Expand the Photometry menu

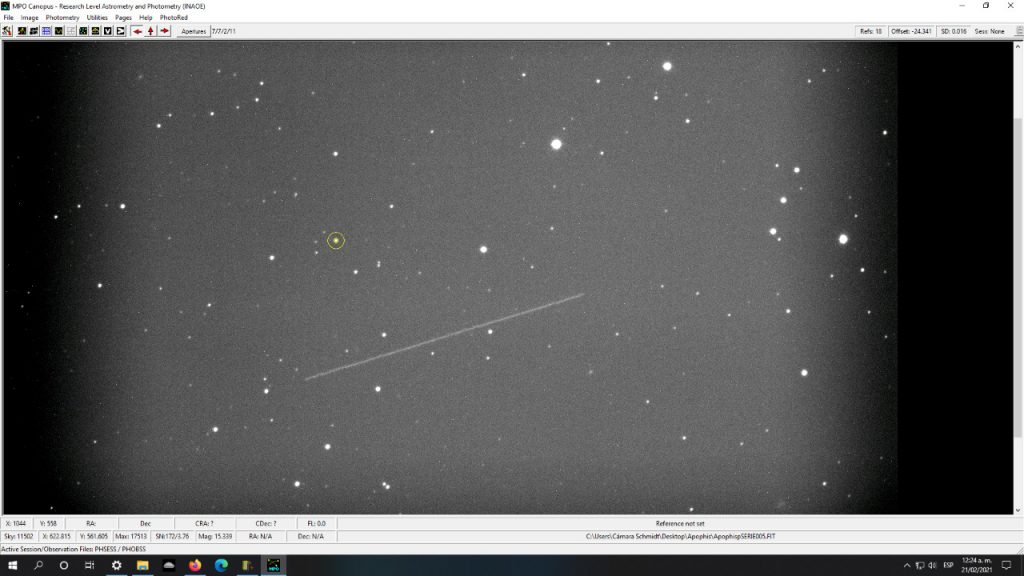click(x=62, y=18)
